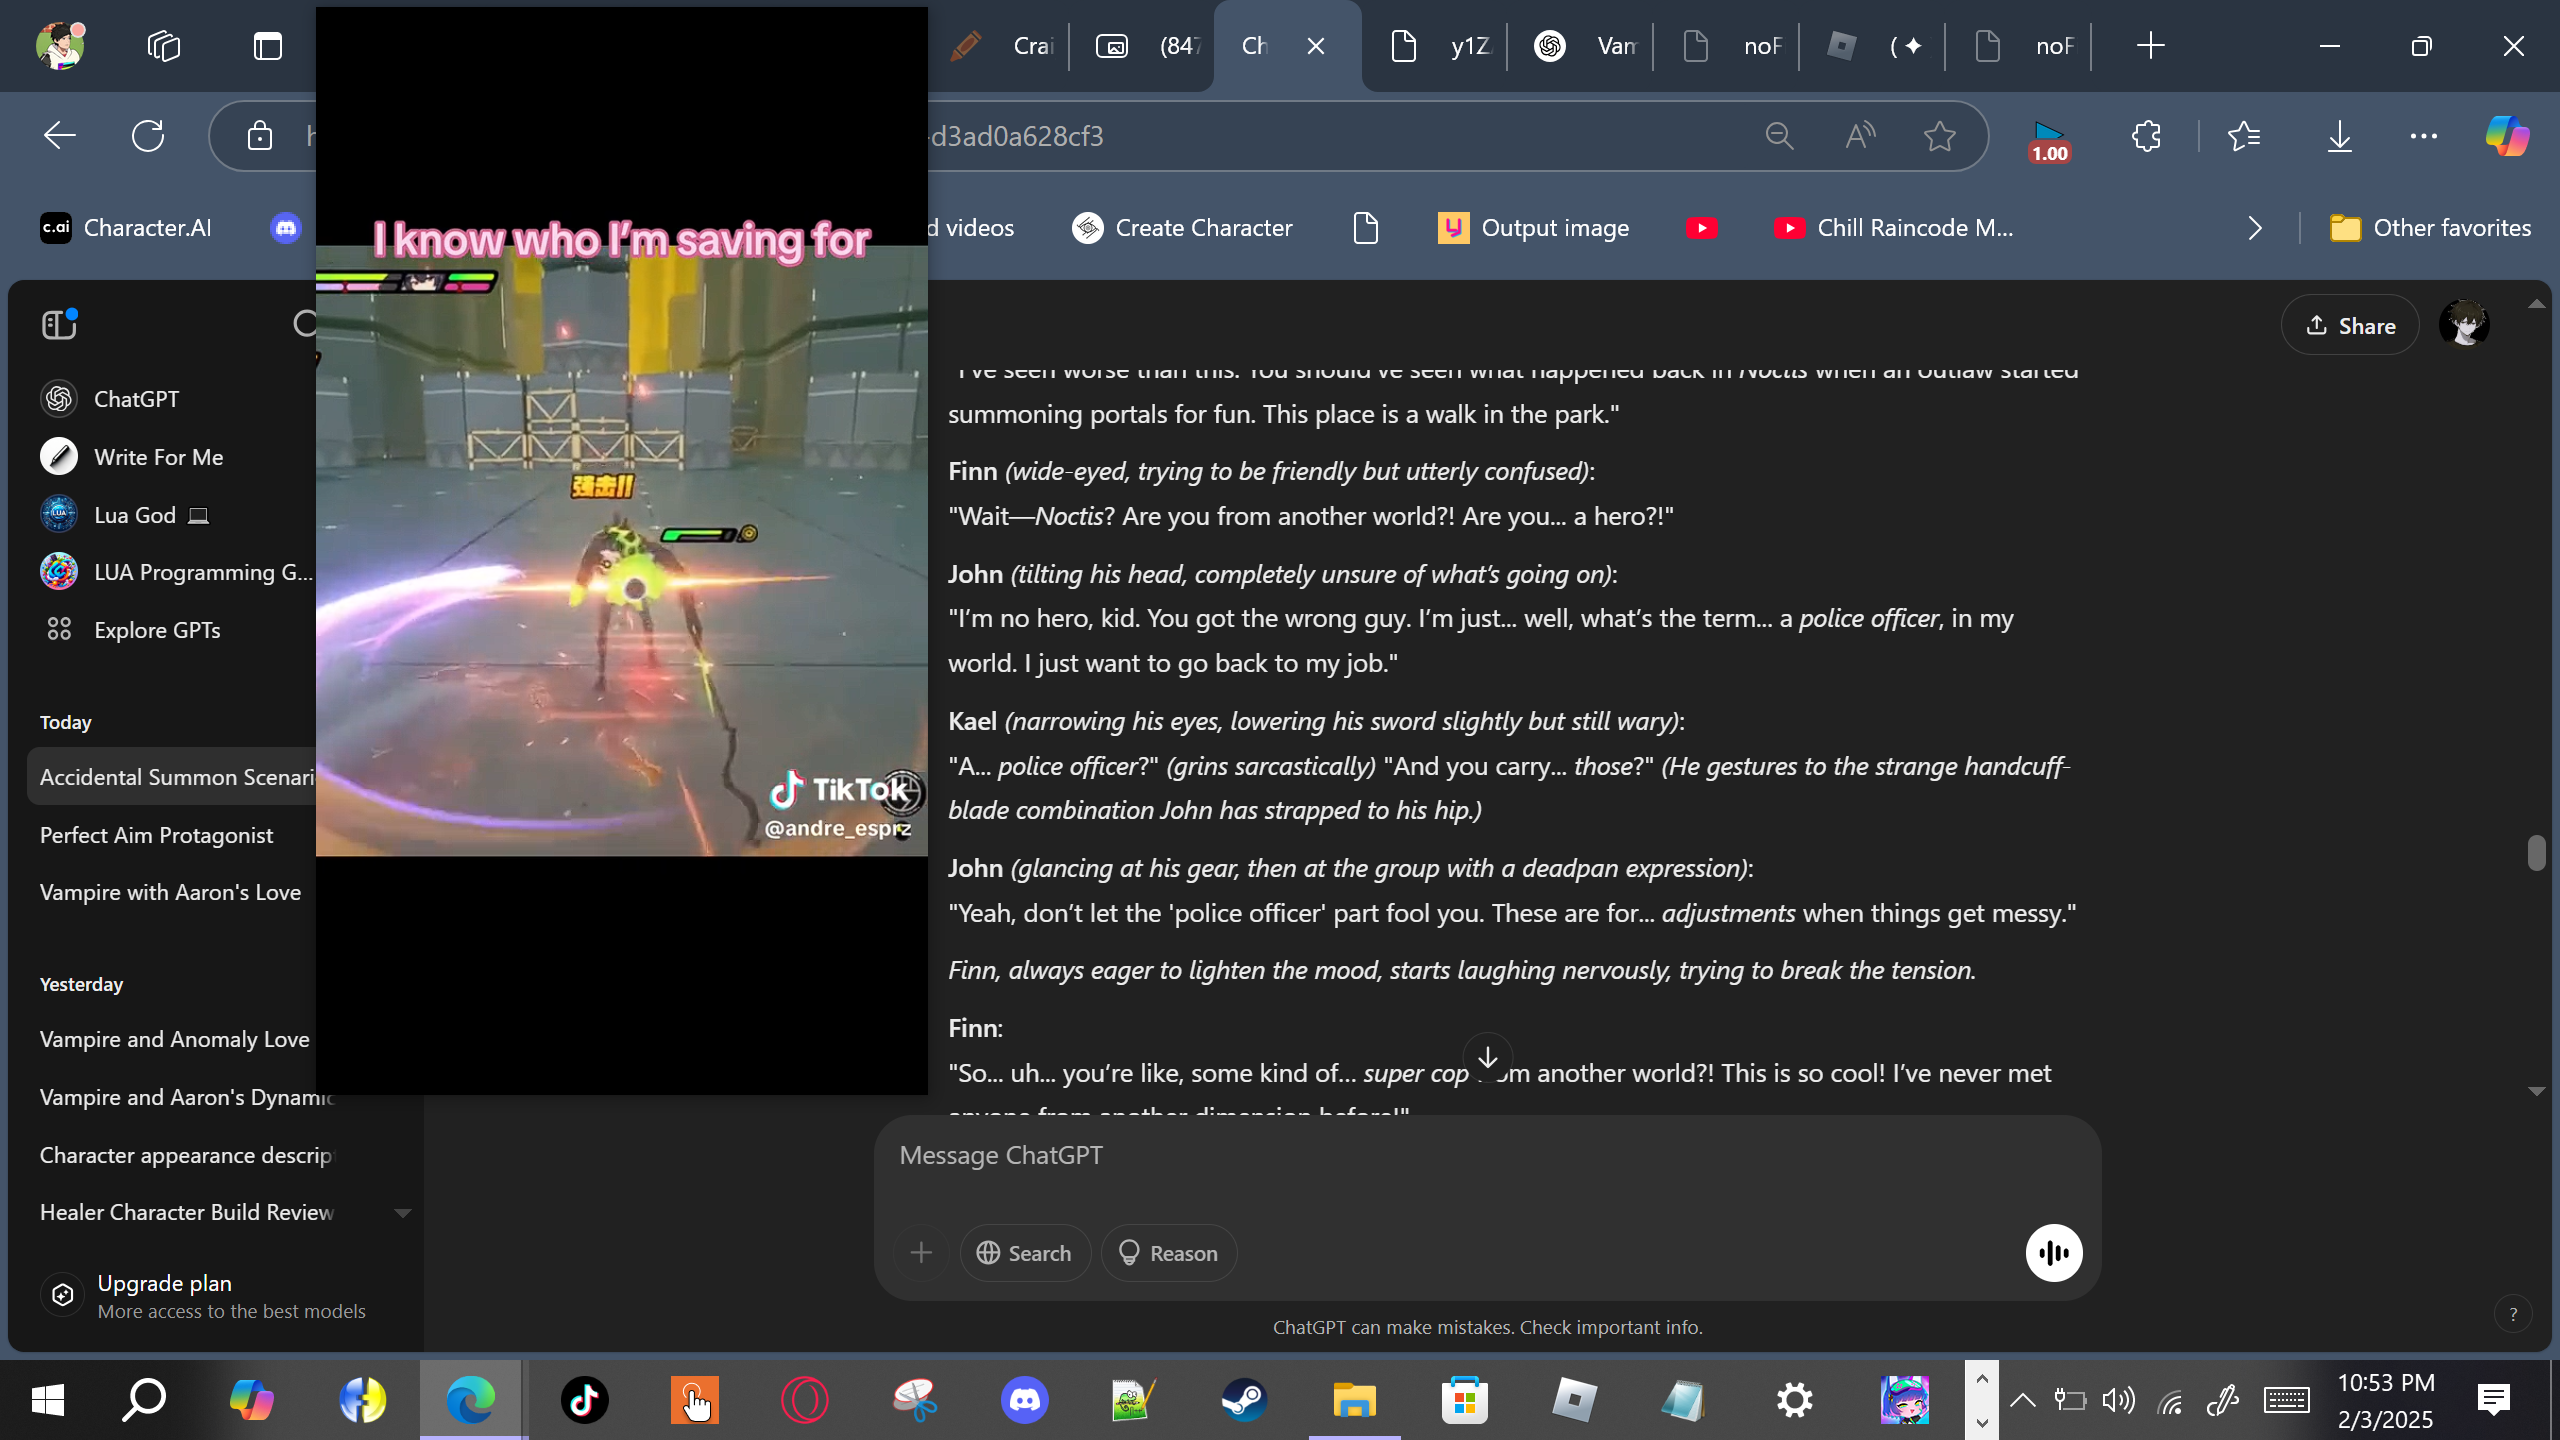The width and height of the screenshot is (2560, 1440).
Task: Toggle the Search option in message box
Action: 1024,1253
